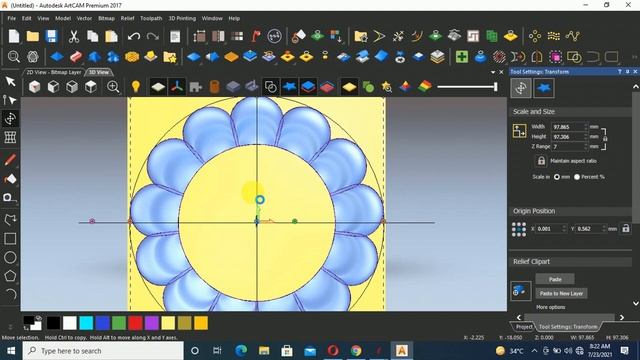Click the light bulb lighting icon

pos(136,87)
